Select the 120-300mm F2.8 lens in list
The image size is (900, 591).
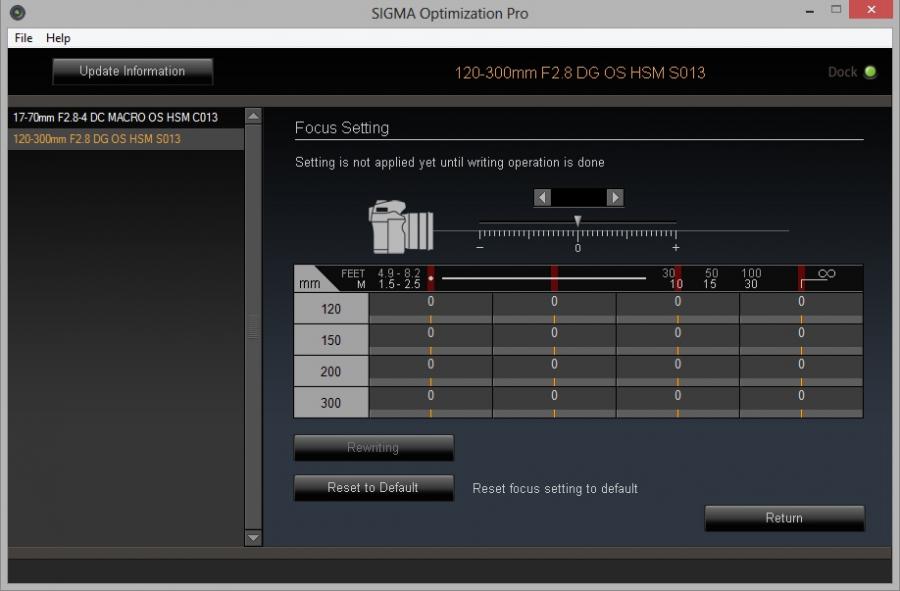tap(97, 139)
